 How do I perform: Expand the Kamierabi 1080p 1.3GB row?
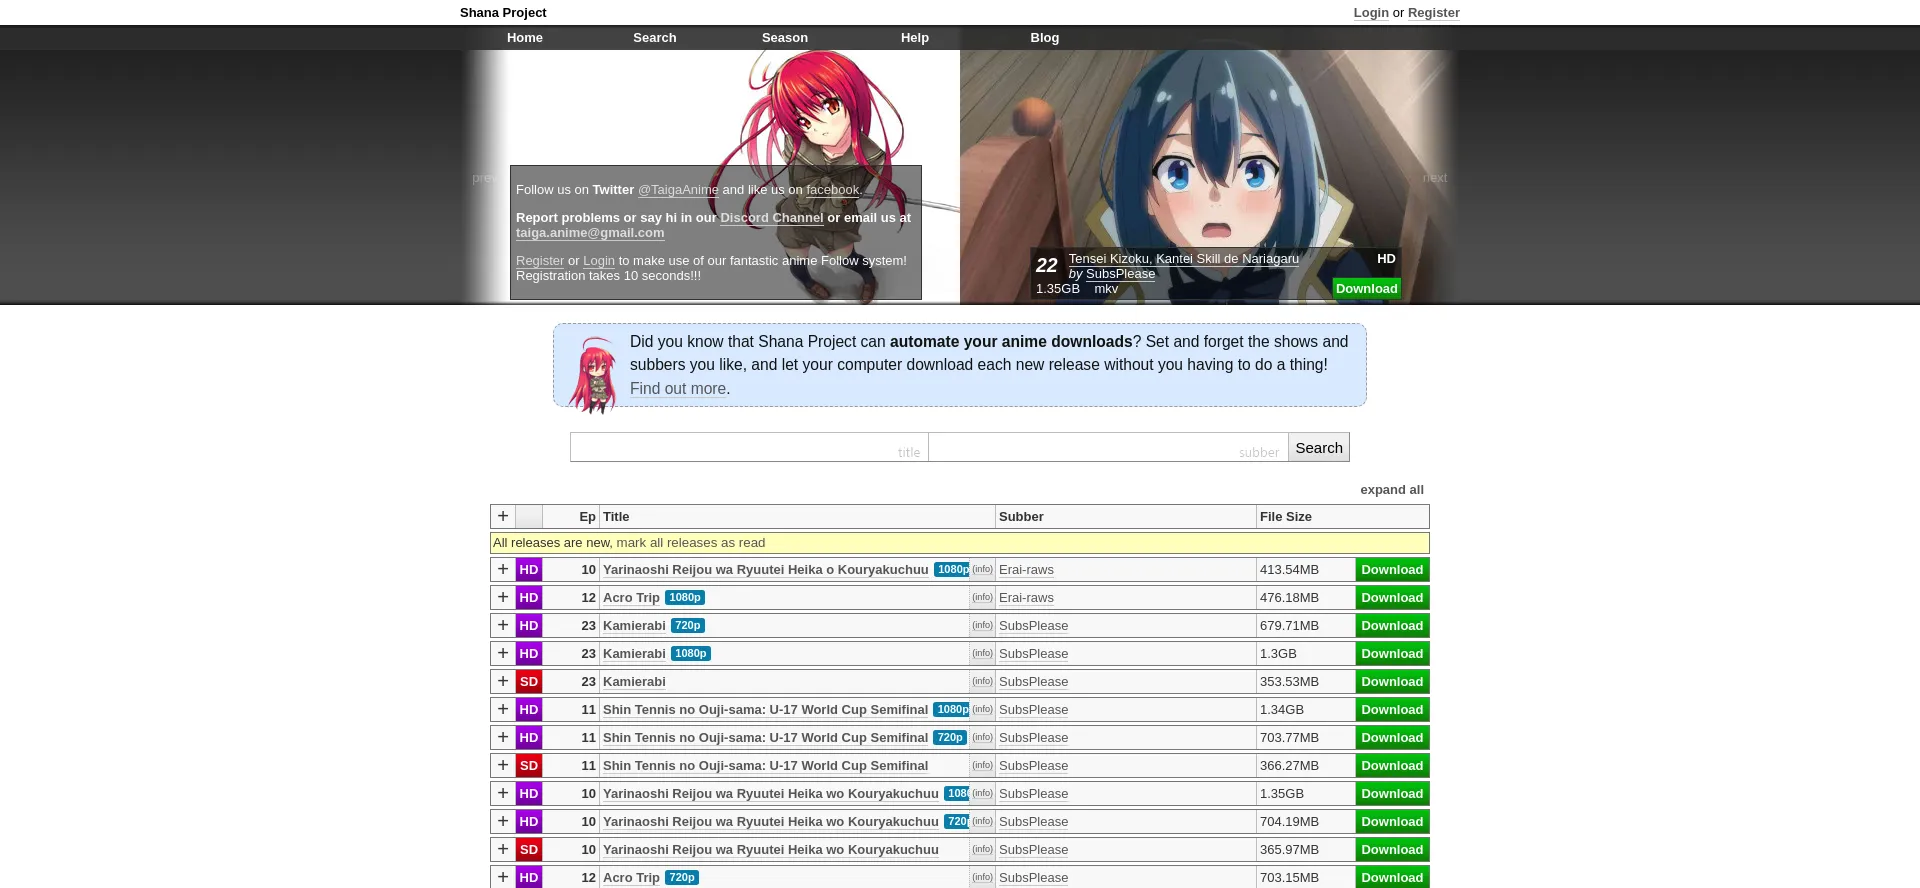pyautogui.click(x=503, y=653)
